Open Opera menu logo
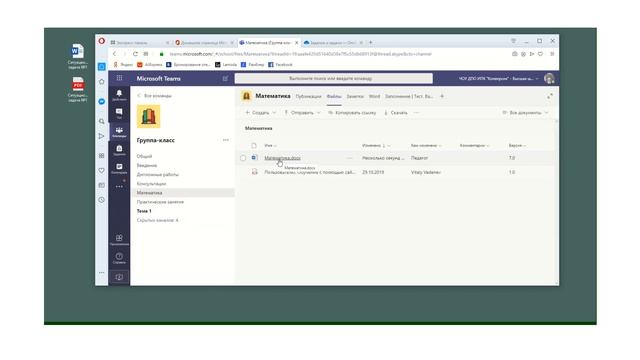 101,41
